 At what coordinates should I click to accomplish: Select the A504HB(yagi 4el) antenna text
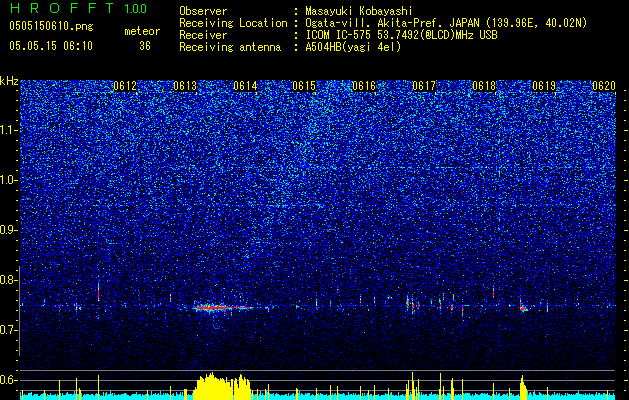point(353,47)
